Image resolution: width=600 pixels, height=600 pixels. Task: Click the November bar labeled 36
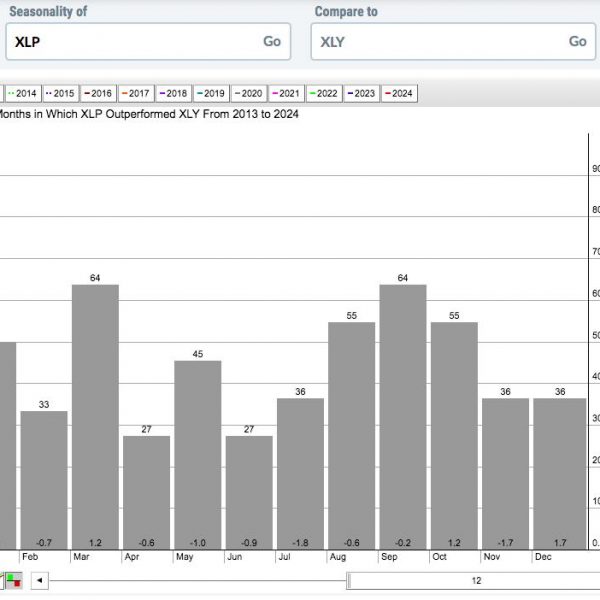(x=505, y=474)
